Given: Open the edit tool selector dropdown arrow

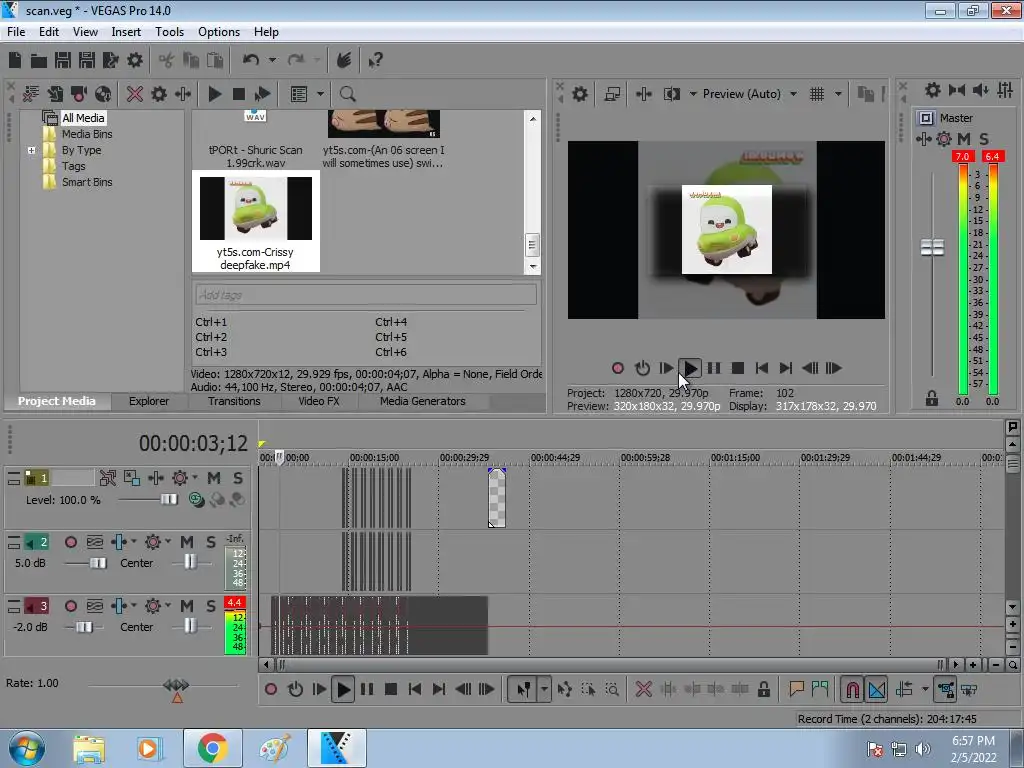Looking at the screenshot, I should click(544, 689).
